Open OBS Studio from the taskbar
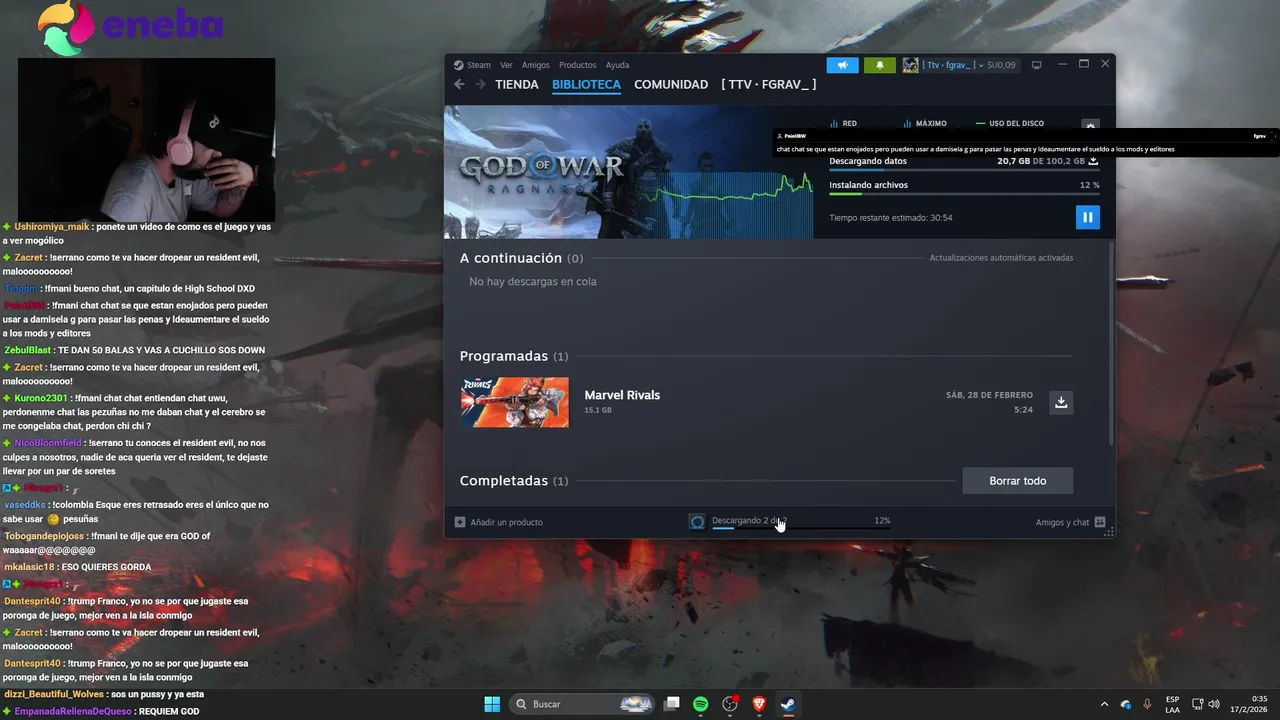1280x720 pixels. (x=730, y=704)
